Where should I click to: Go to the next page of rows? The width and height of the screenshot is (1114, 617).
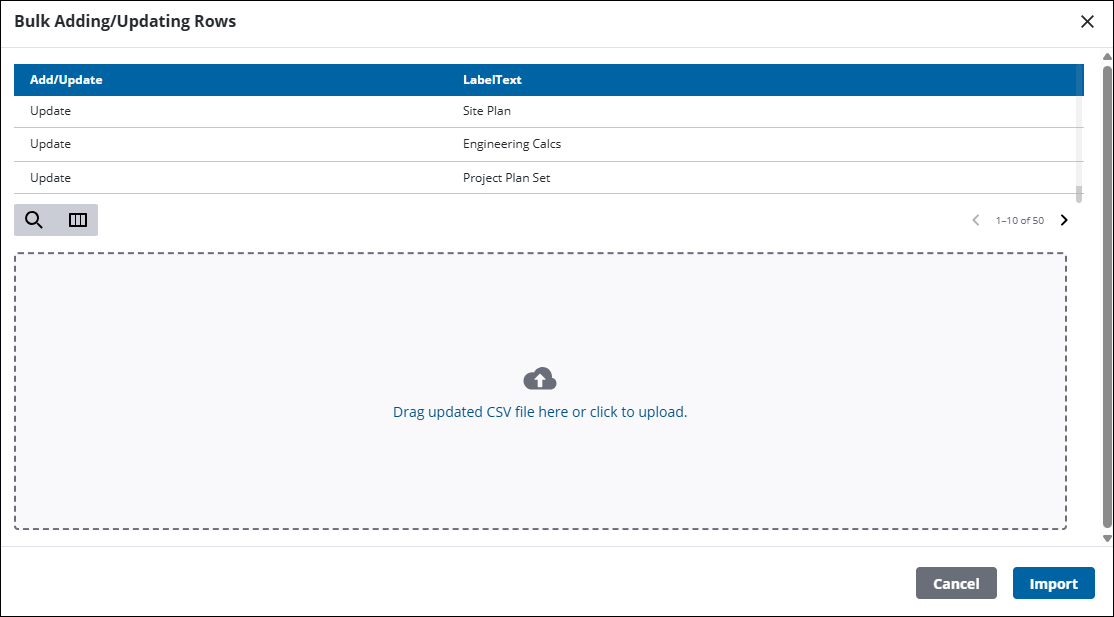point(1064,220)
